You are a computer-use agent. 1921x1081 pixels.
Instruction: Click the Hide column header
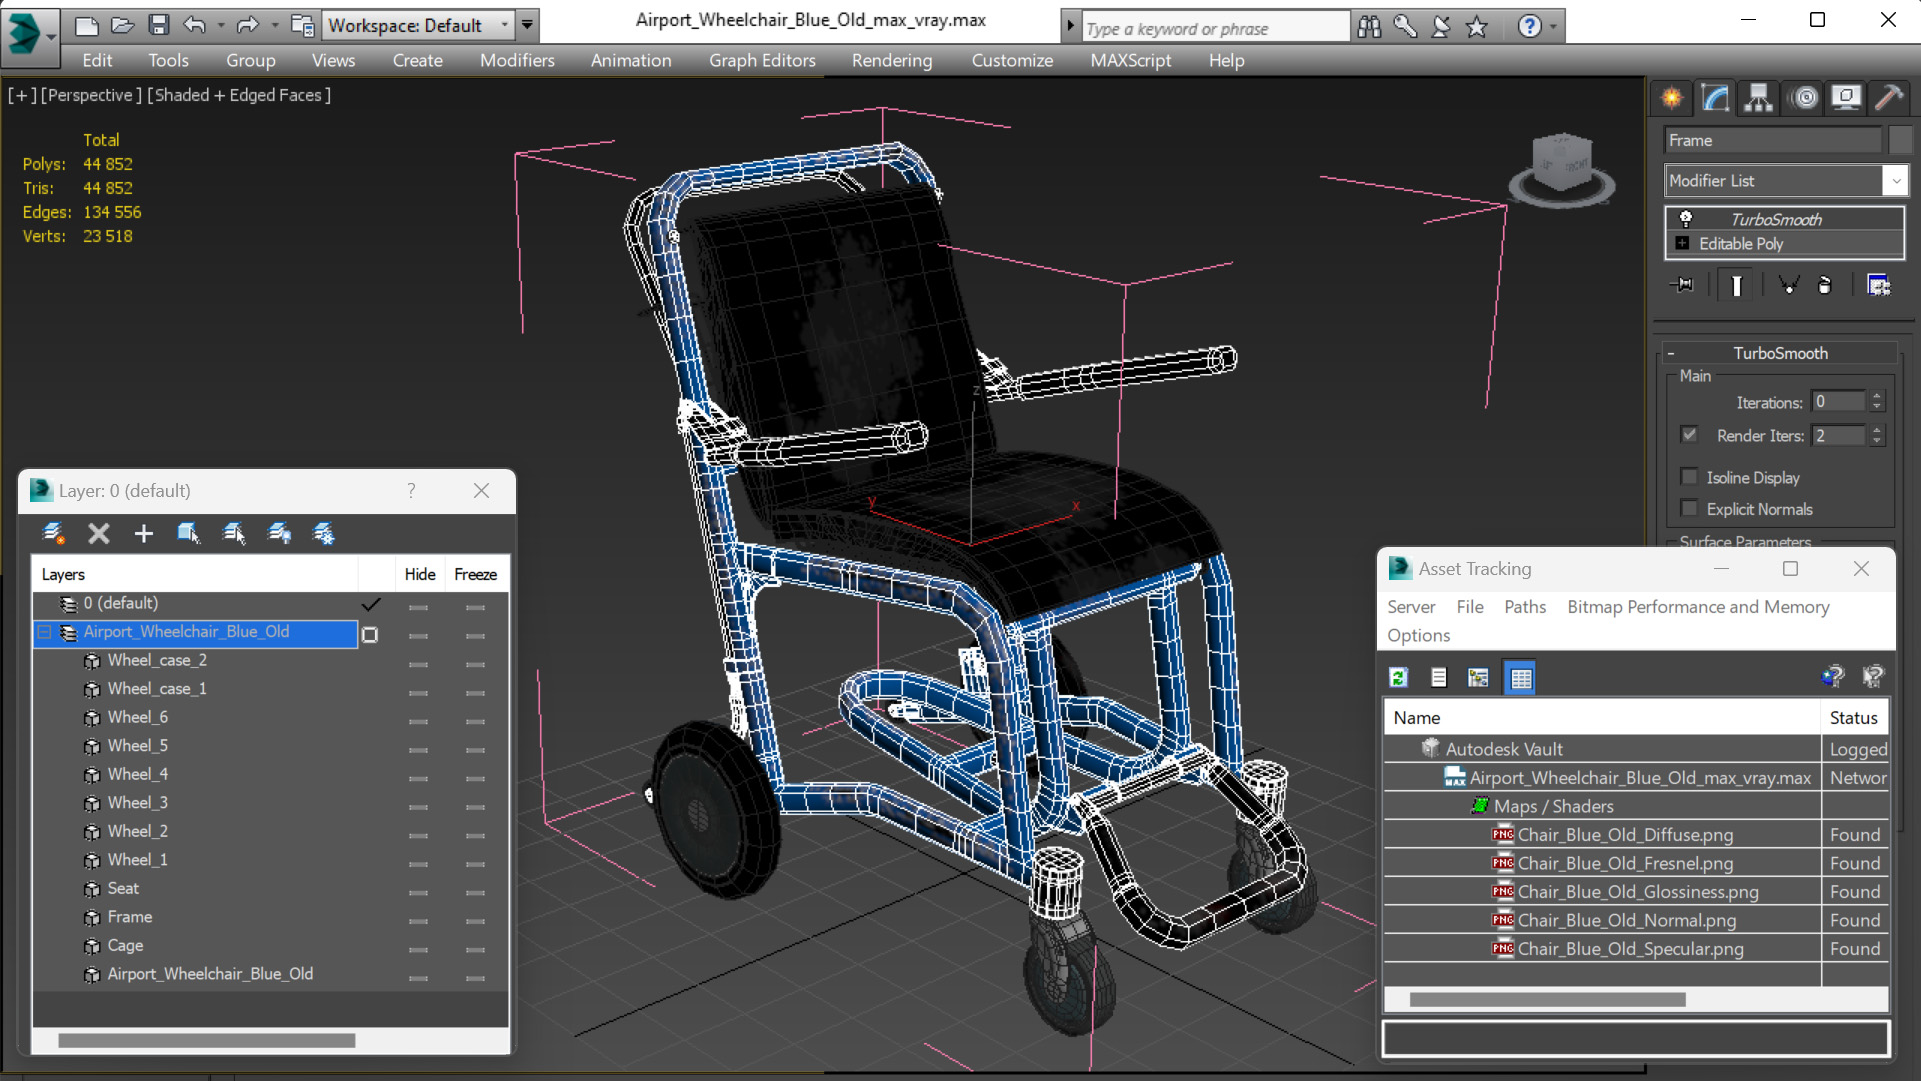419,574
